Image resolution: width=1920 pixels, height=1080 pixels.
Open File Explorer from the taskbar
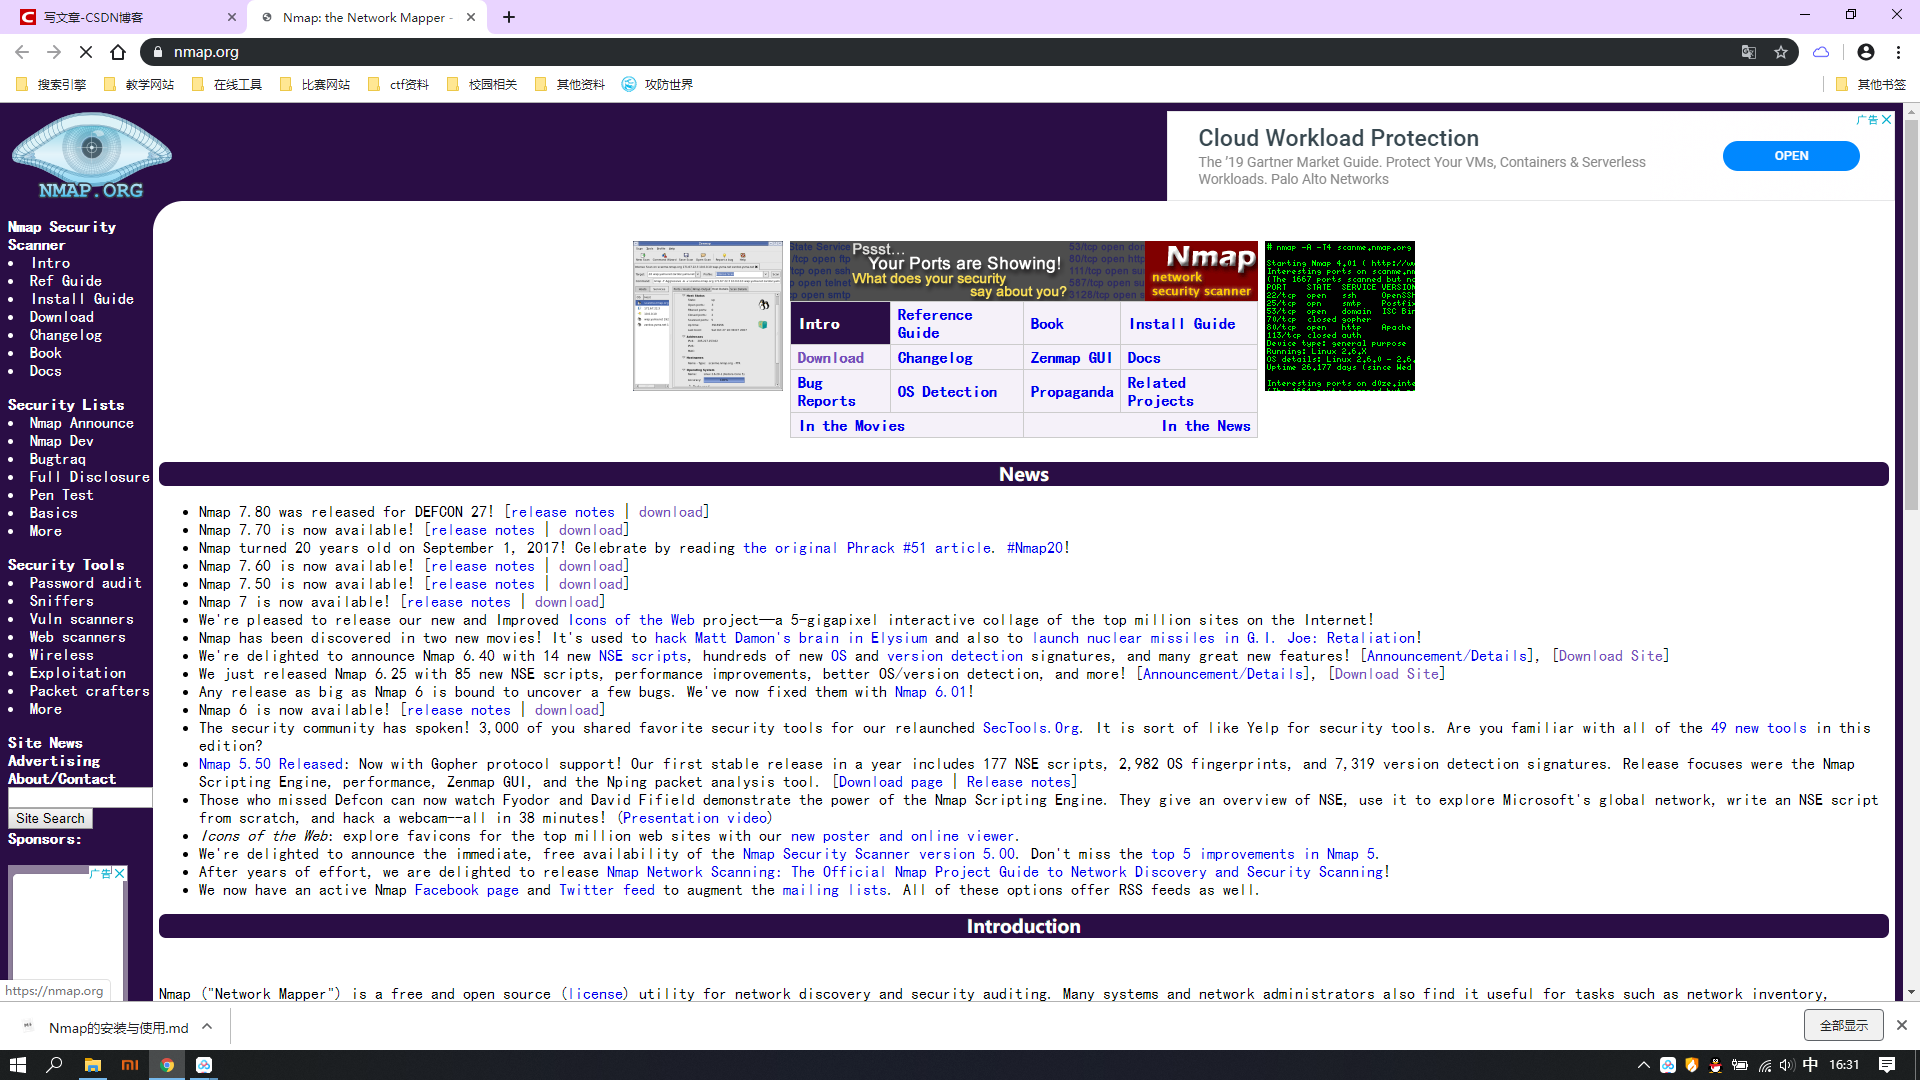coord(93,1064)
